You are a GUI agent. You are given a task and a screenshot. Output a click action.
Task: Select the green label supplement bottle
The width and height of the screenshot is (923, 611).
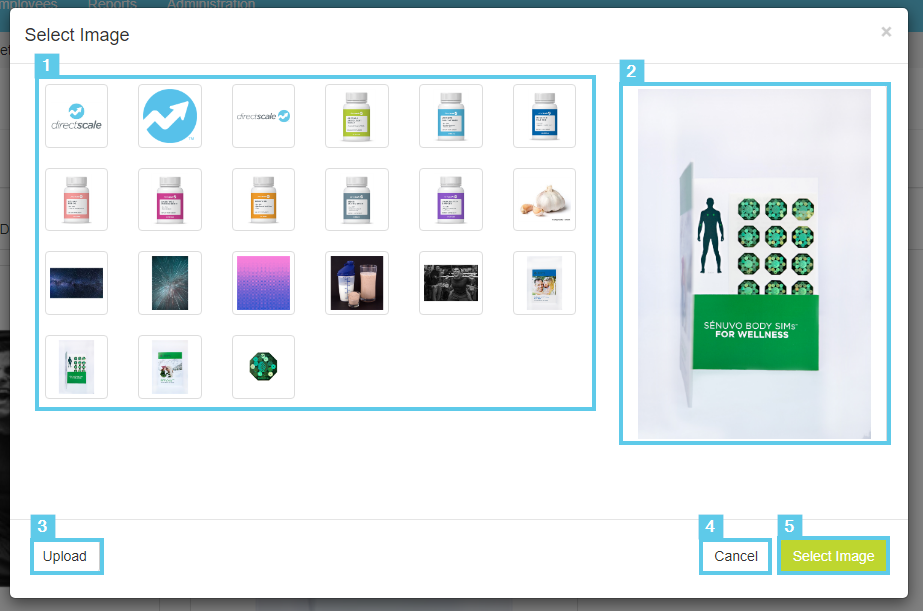pyautogui.click(x=357, y=116)
